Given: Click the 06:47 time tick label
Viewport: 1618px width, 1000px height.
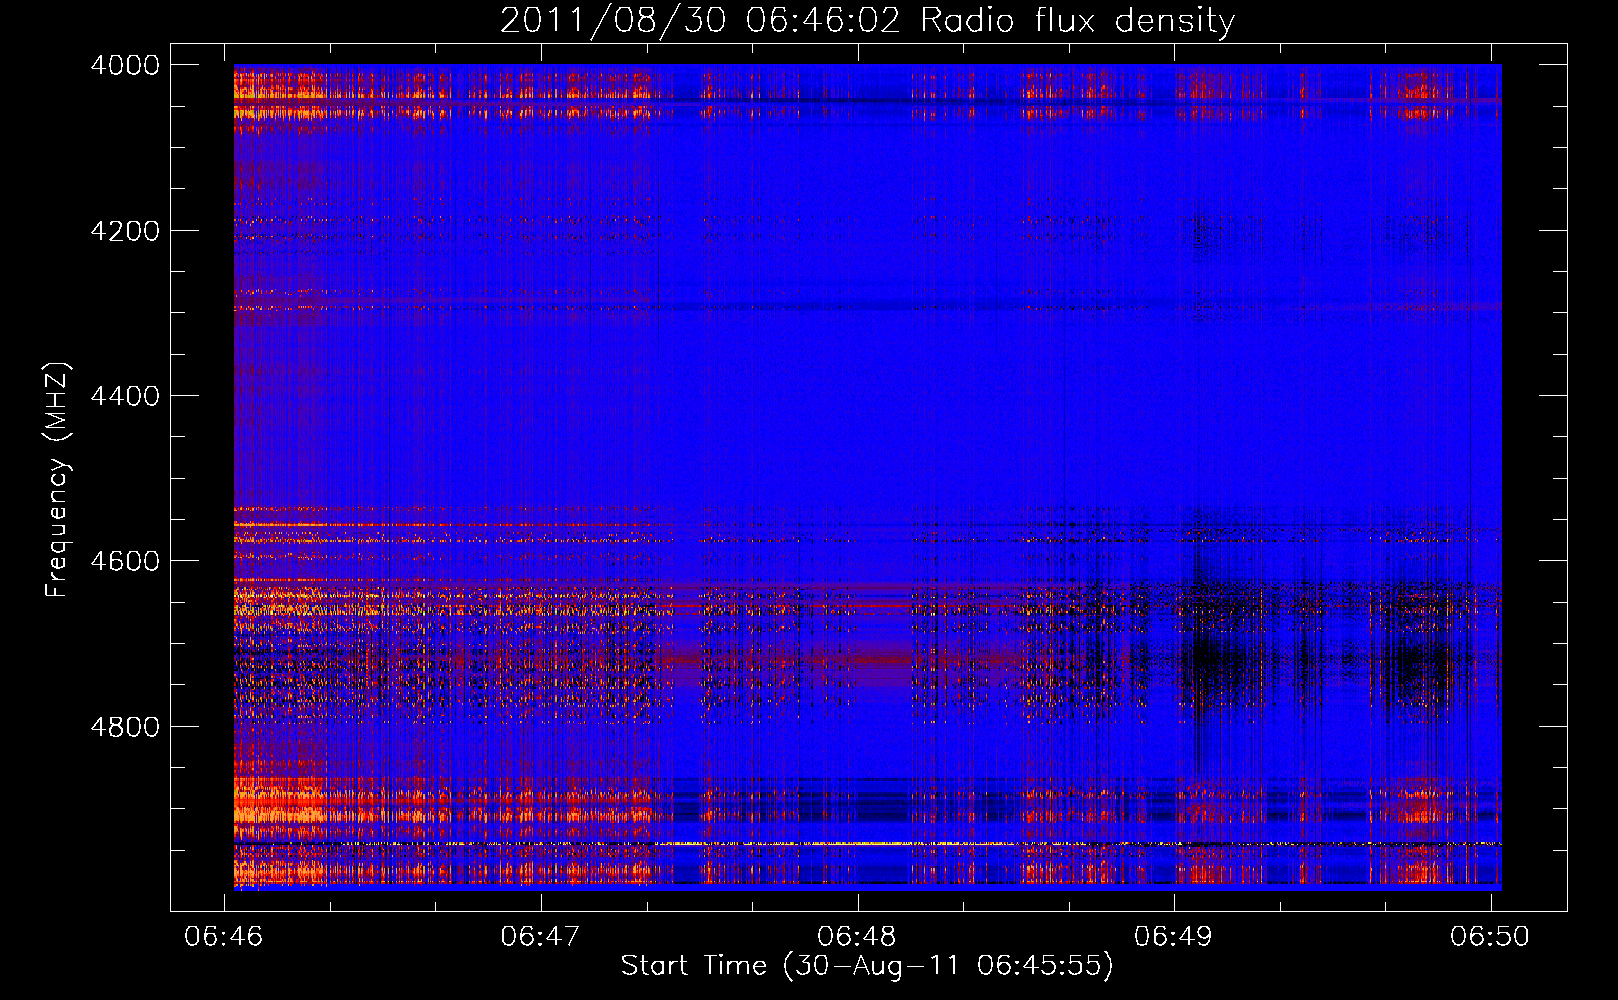Looking at the screenshot, I should coord(541,936).
